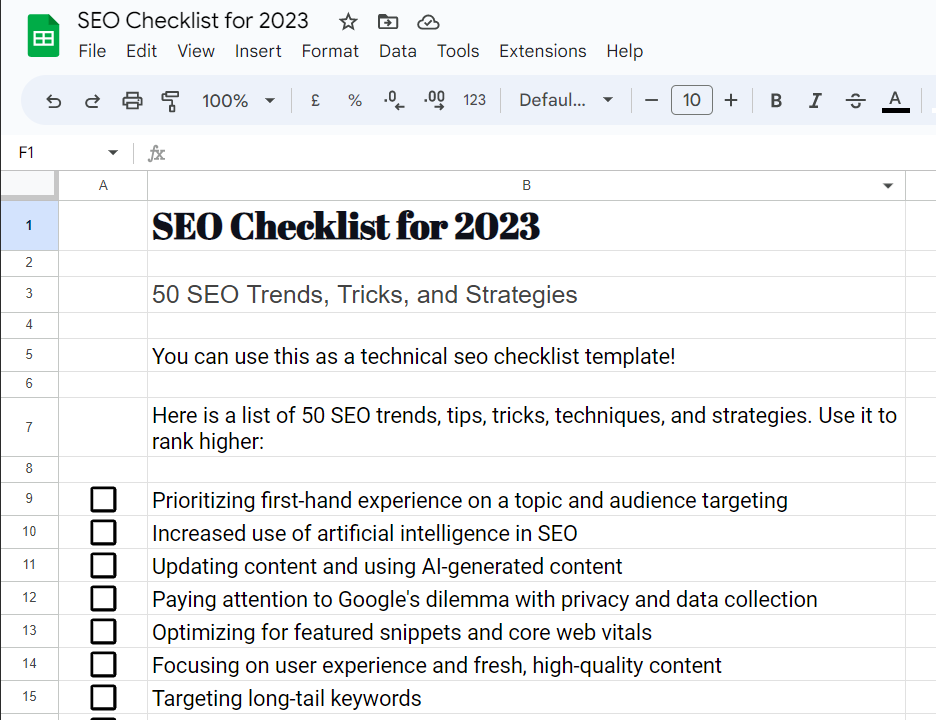Check the cloud document status icon
This screenshot has width=936, height=720.
[428, 21]
